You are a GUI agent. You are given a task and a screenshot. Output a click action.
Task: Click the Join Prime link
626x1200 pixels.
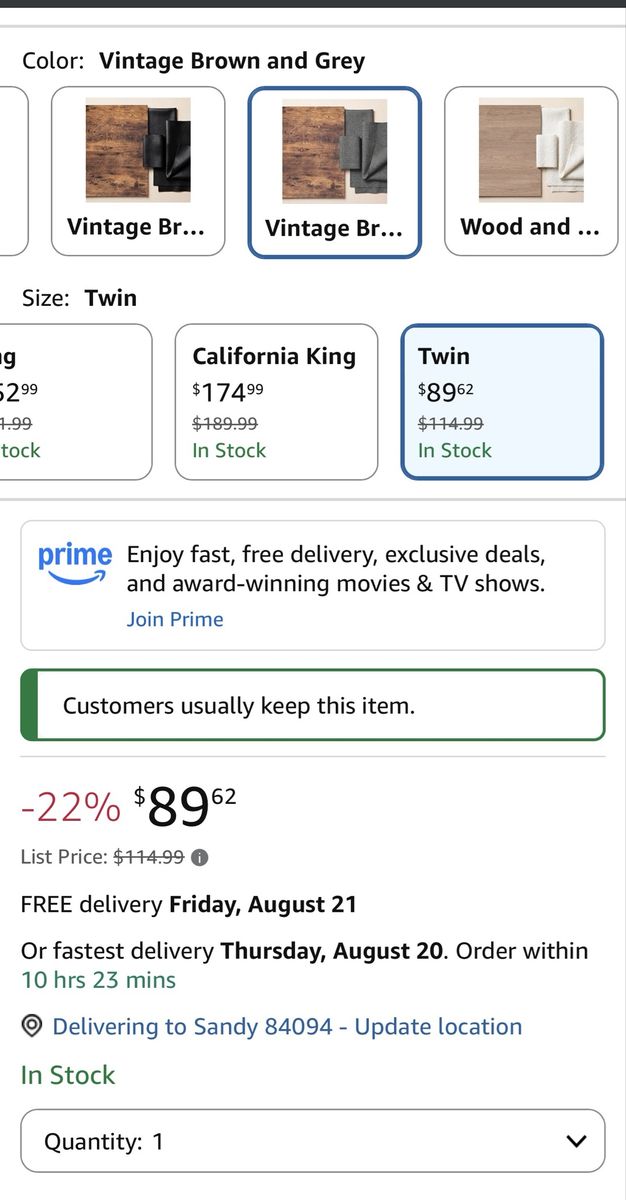(x=175, y=619)
